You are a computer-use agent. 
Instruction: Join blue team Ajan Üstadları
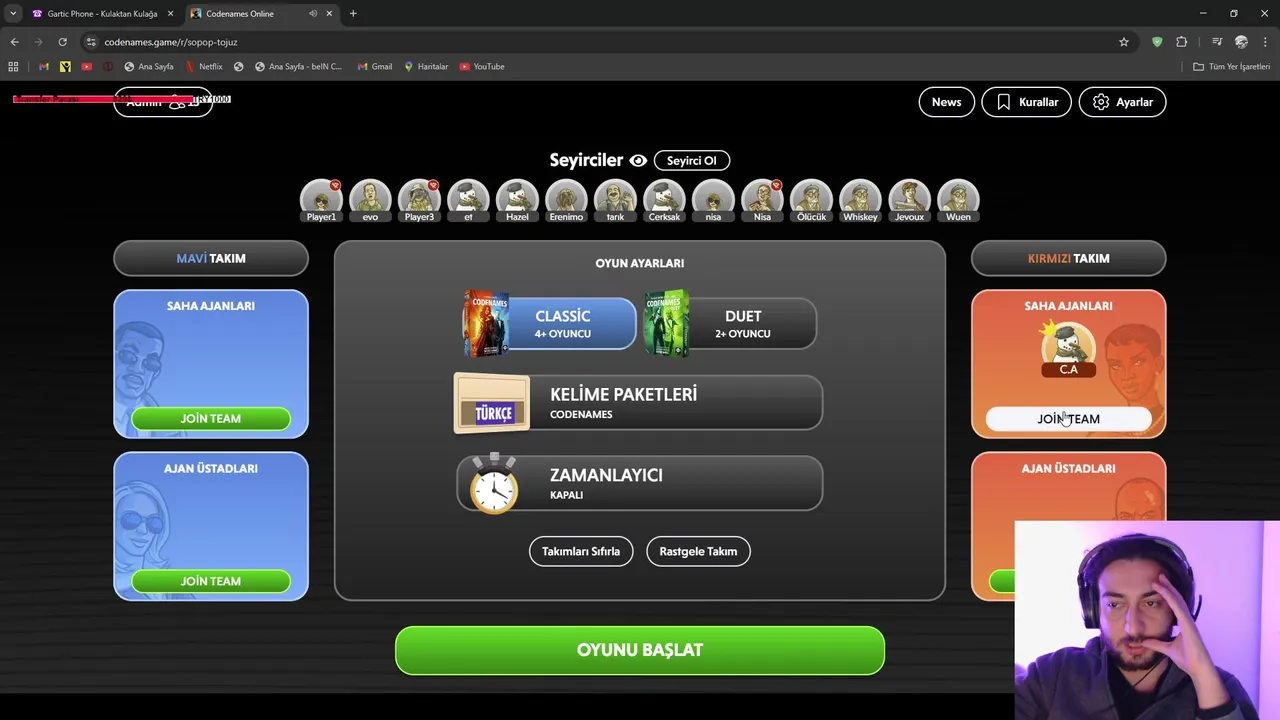click(x=211, y=581)
